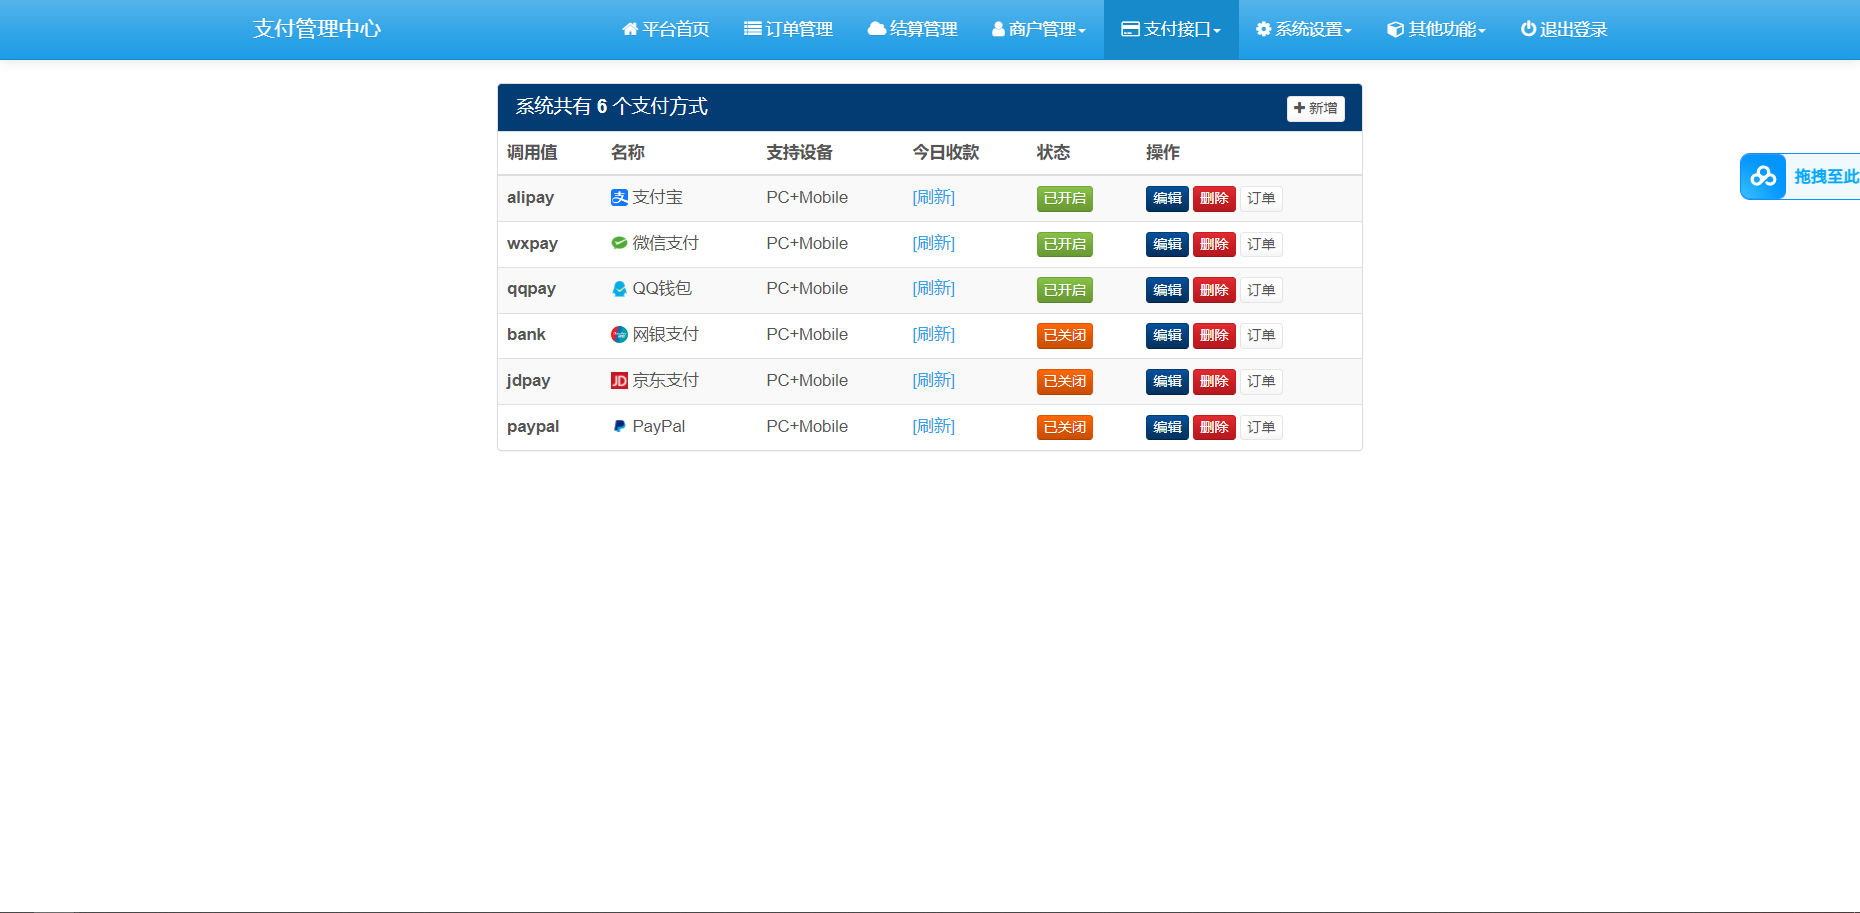View 订单 for bank
Viewport: 1860px width, 913px height.
pos(1261,336)
